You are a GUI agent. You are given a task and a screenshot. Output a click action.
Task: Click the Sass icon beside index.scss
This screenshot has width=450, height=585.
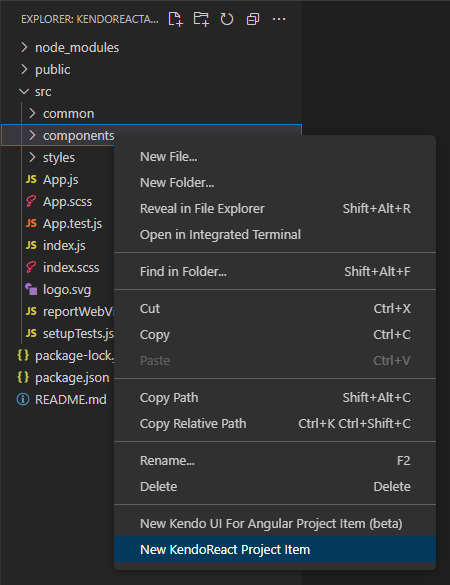click(x=31, y=267)
